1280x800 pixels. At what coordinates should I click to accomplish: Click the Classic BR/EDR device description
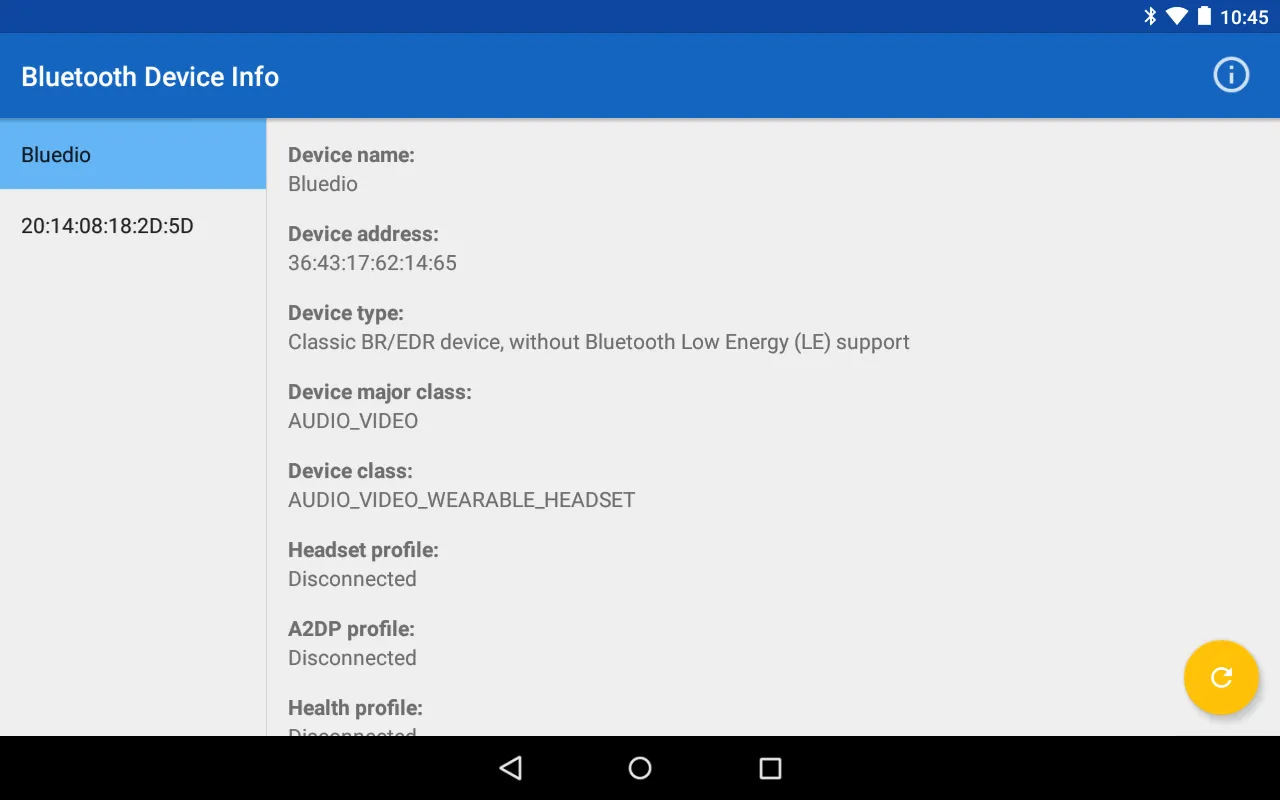tap(599, 342)
